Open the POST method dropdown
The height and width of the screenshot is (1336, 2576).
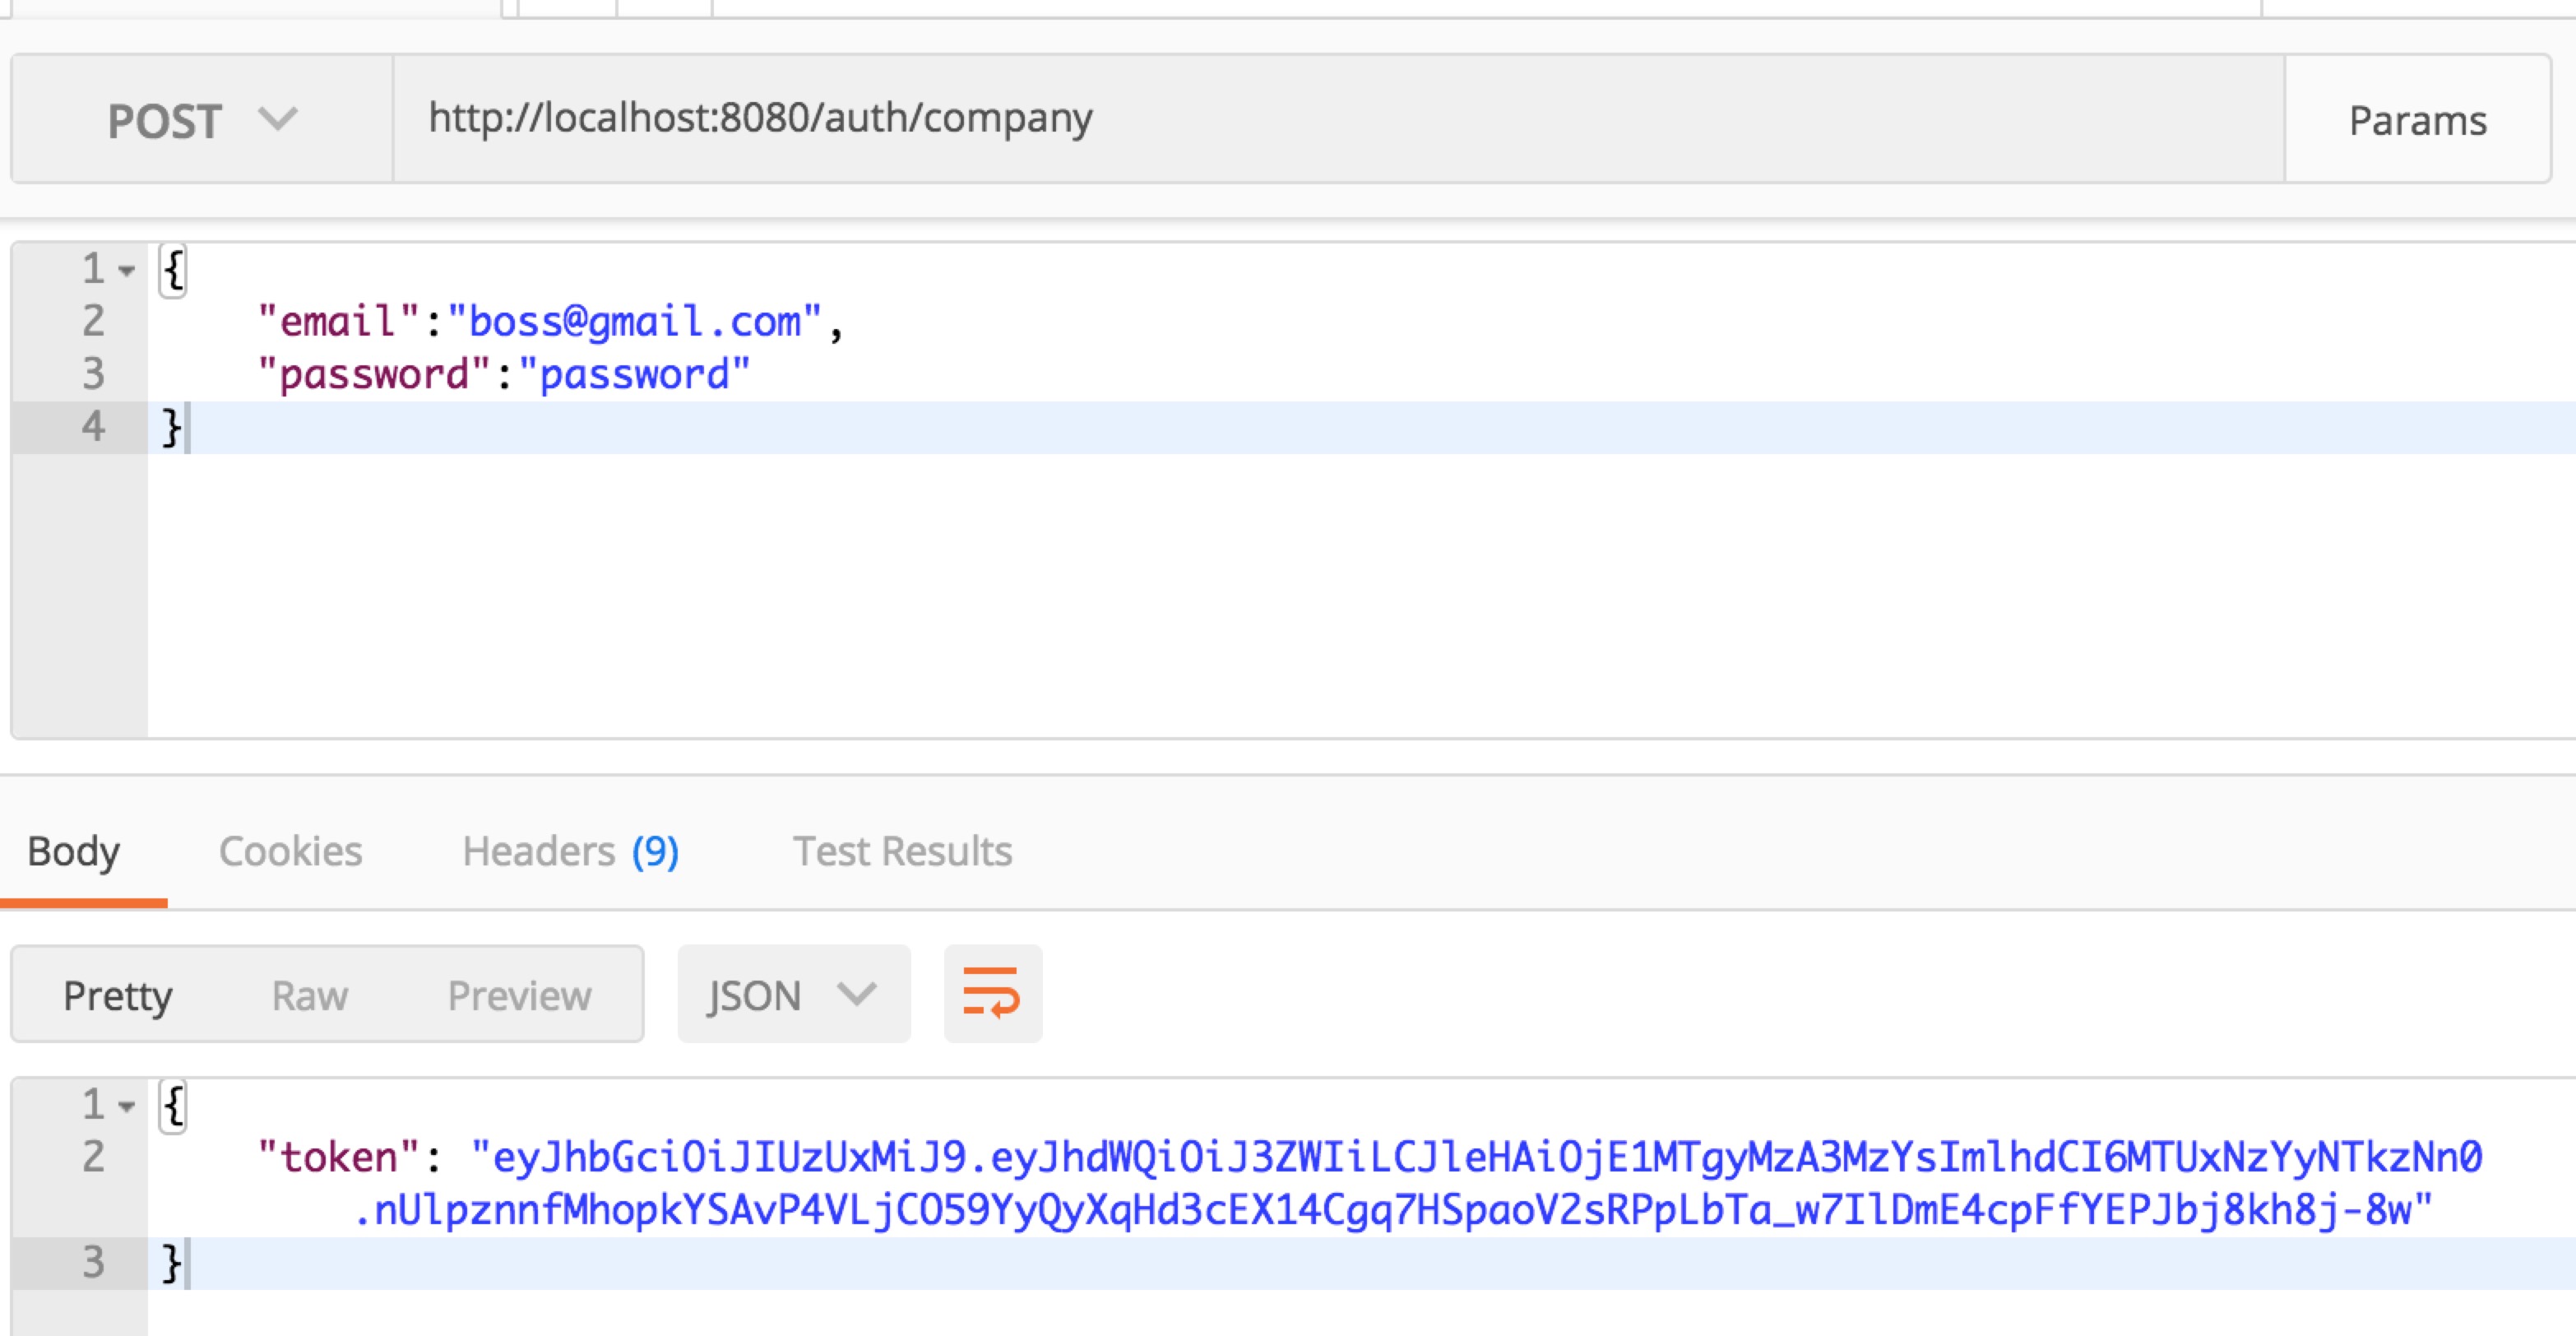202,120
